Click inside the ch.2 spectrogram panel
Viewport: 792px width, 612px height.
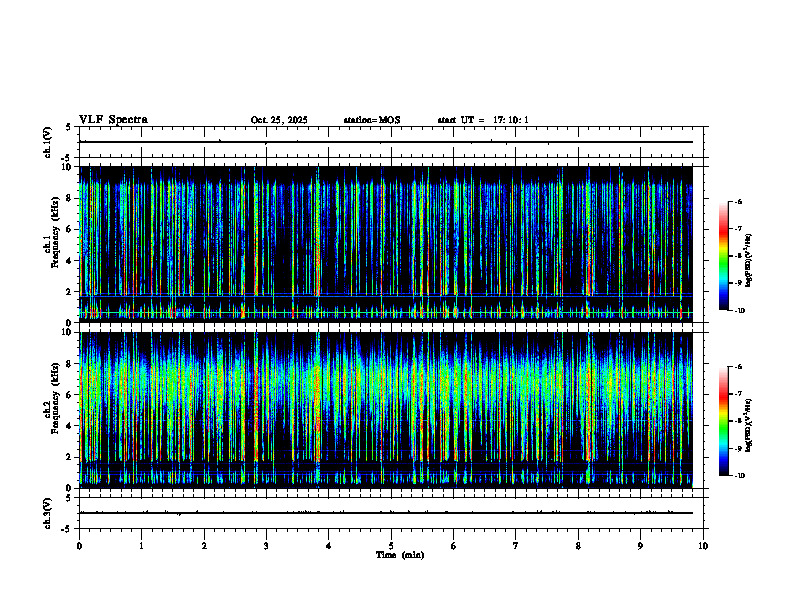[386, 410]
